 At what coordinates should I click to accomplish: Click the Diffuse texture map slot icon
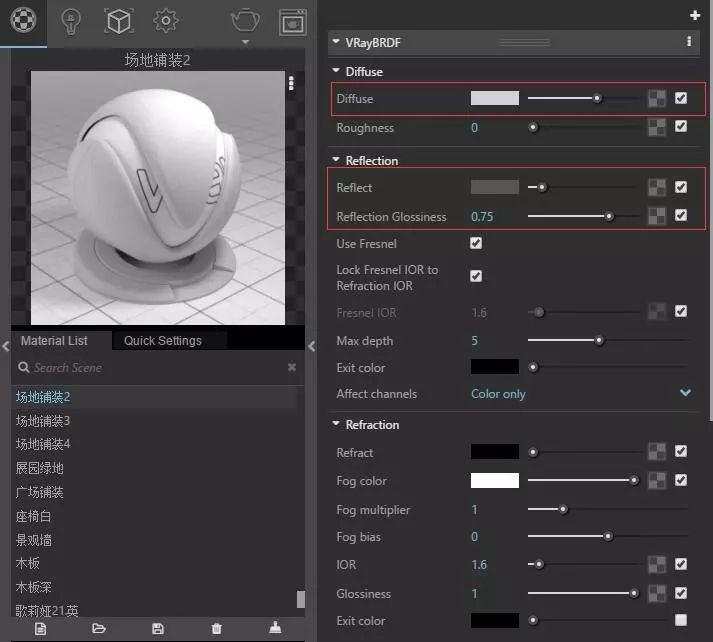click(x=657, y=99)
